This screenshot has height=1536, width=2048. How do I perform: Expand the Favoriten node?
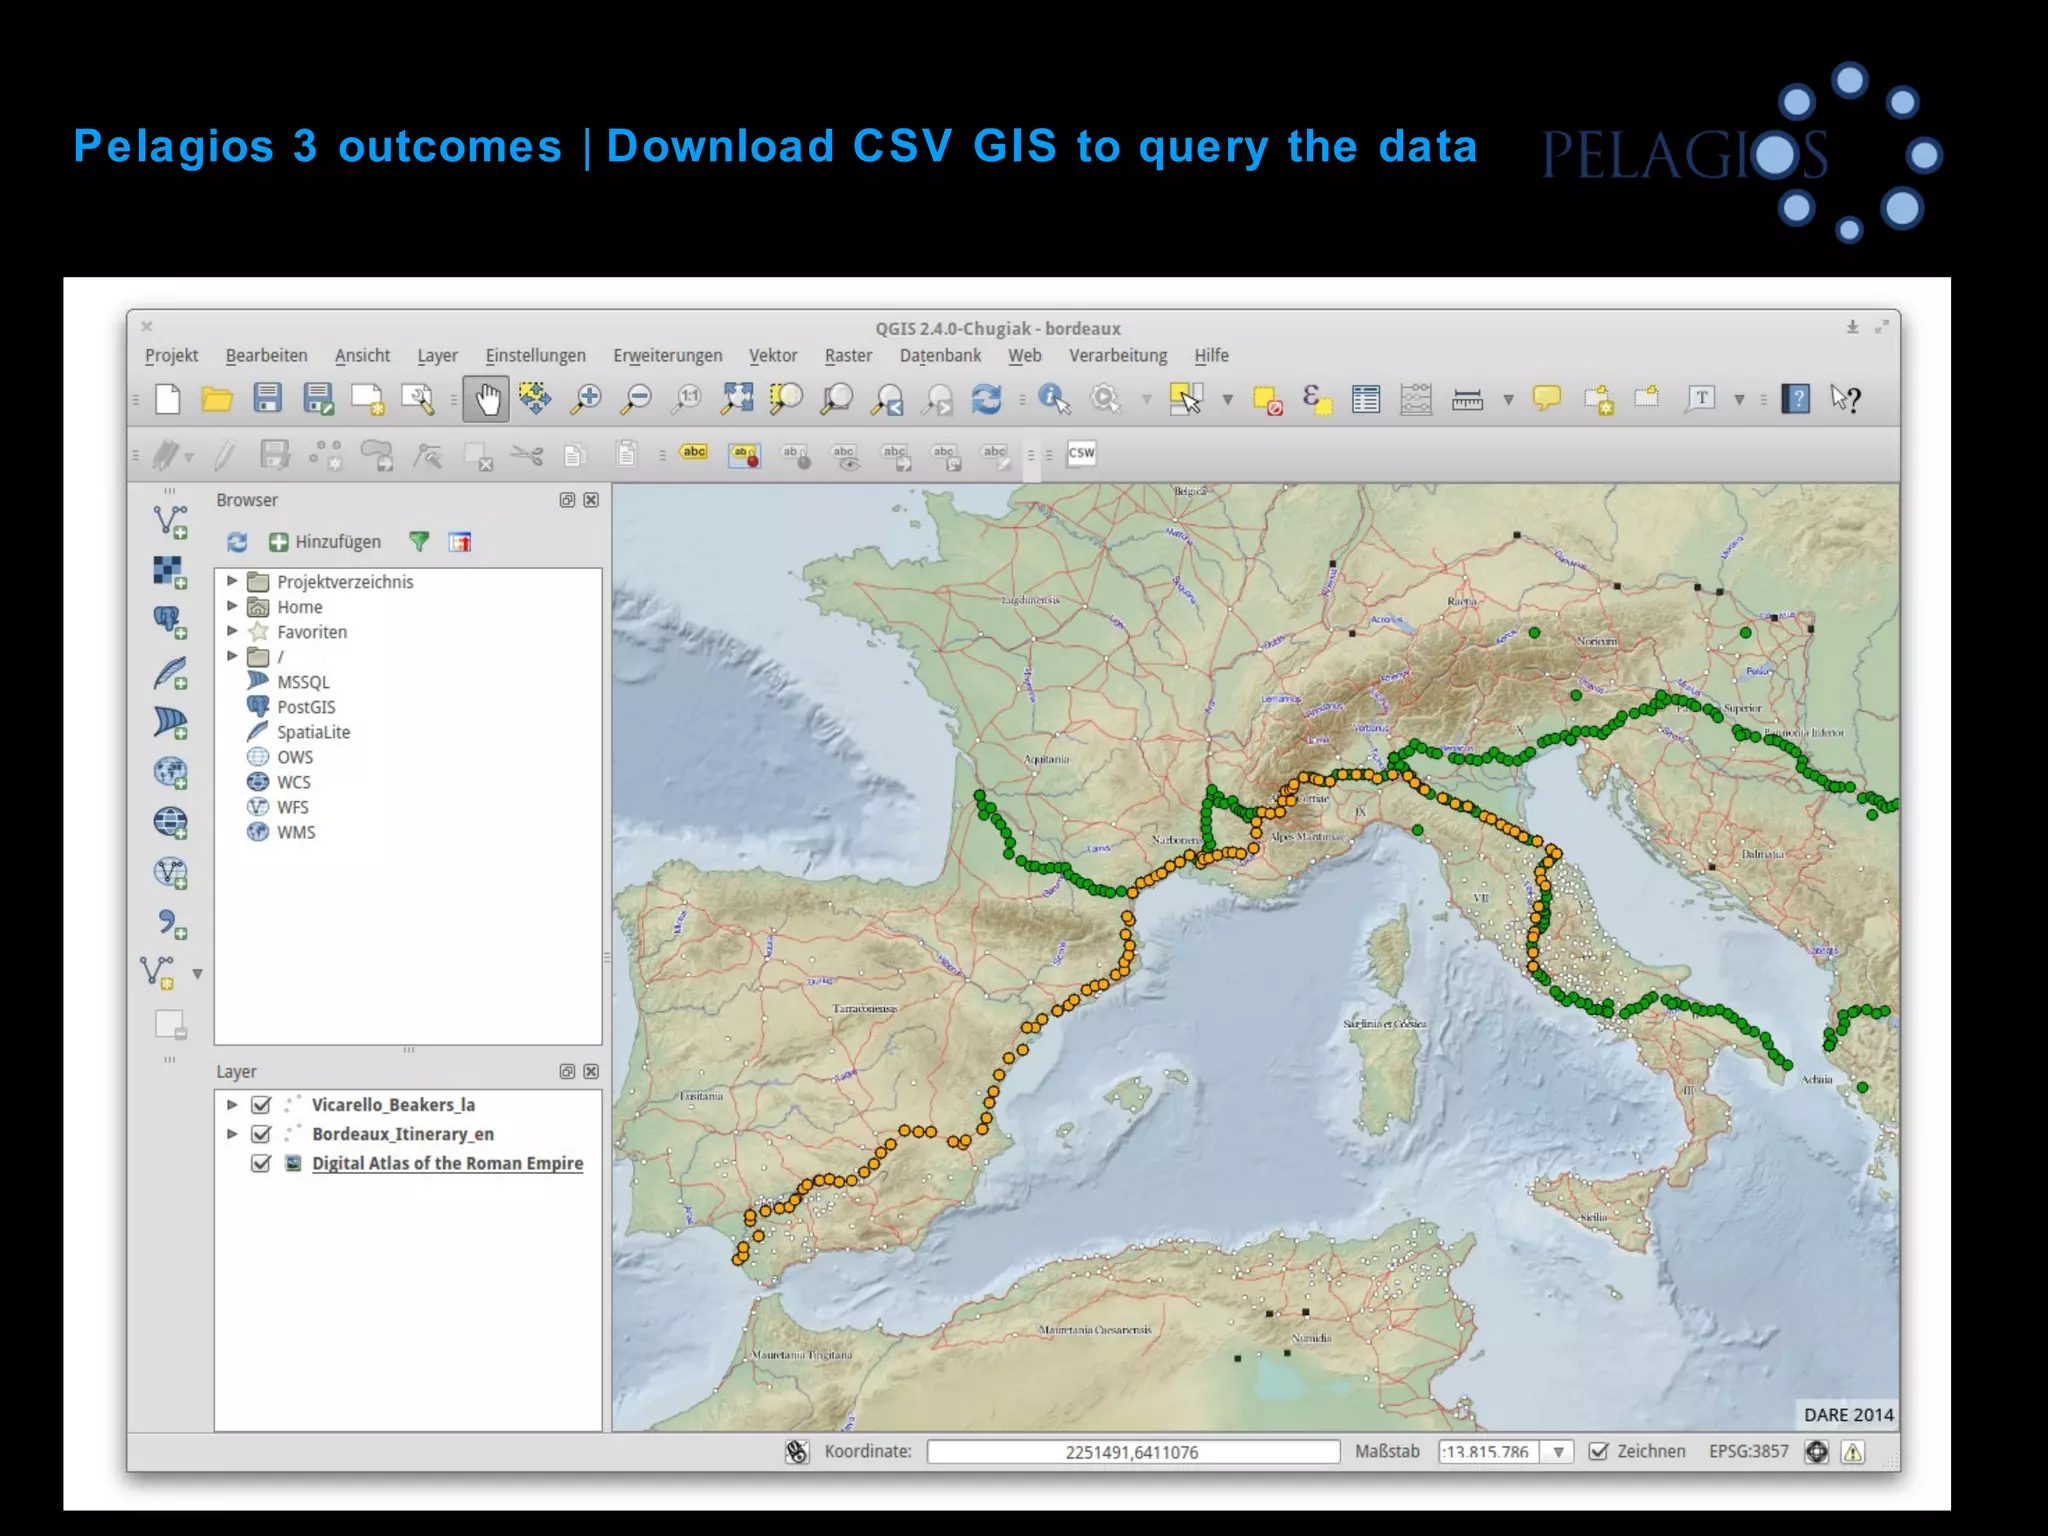click(x=232, y=631)
